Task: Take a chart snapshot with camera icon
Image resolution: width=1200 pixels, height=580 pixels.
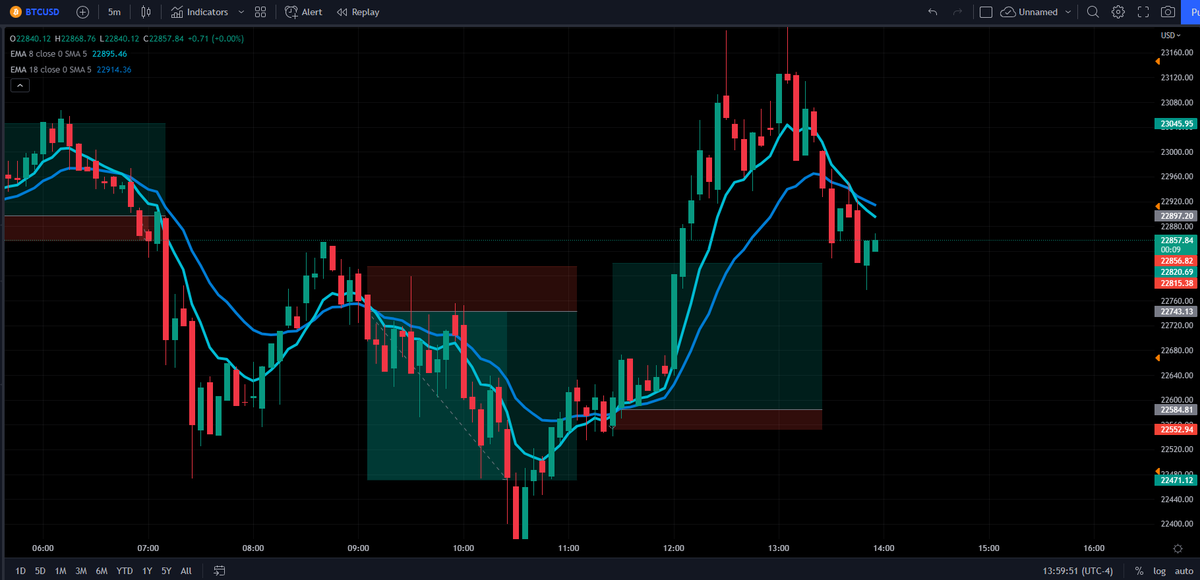Action: pyautogui.click(x=1168, y=12)
